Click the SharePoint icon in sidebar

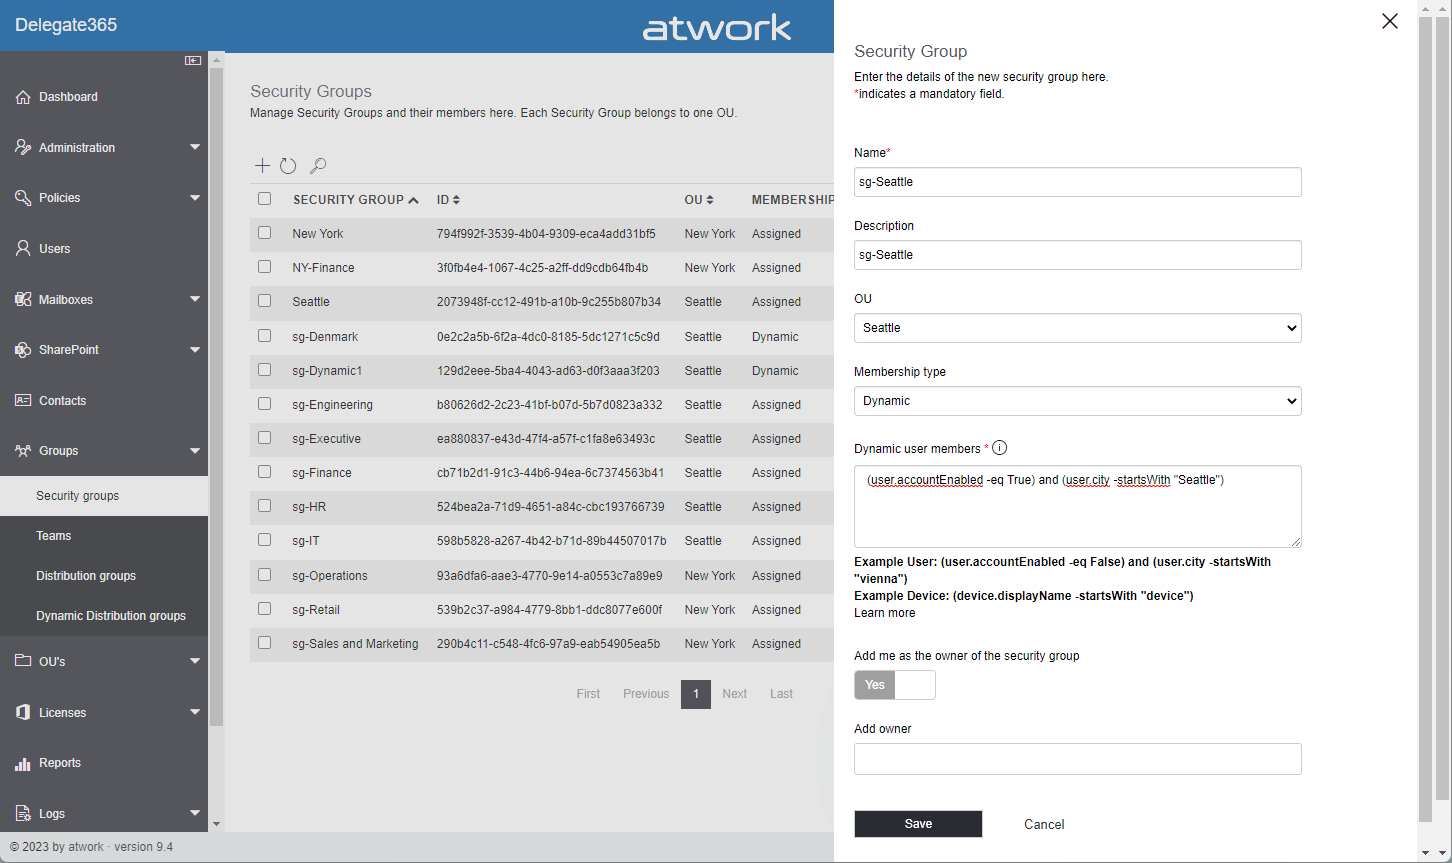[x=23, y=350]
